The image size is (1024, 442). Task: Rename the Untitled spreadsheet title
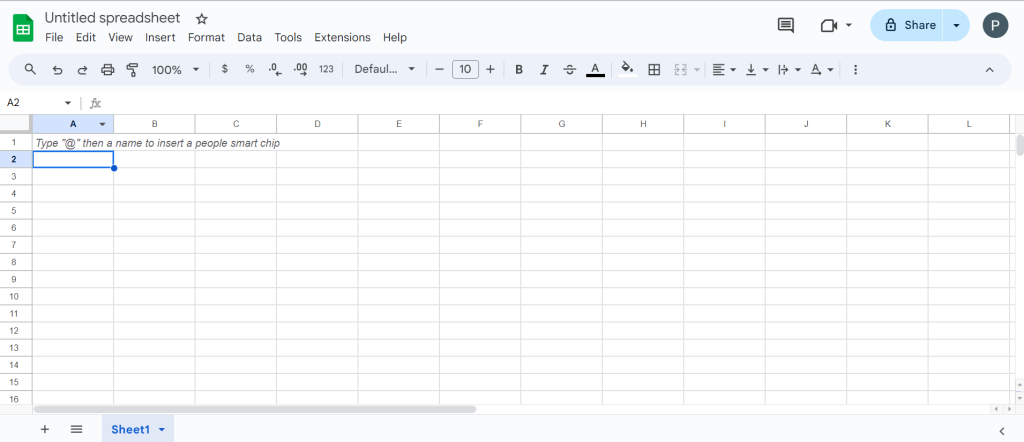(x=112, y=18)
